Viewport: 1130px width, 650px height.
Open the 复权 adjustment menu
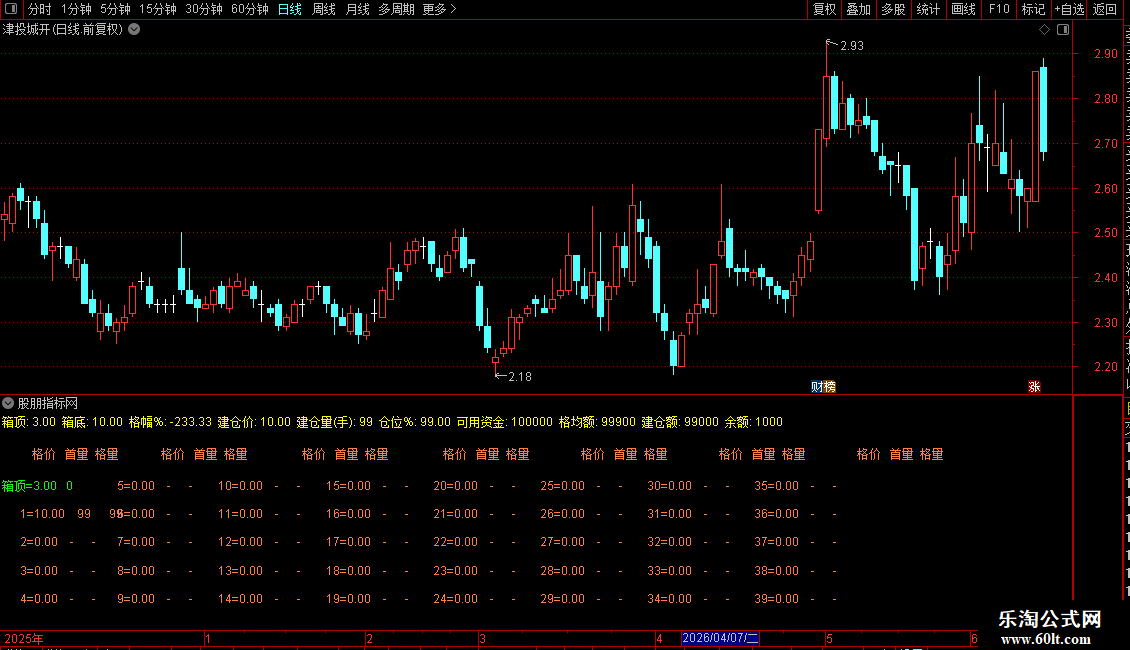pyautogui.click(x=824, y=9)
